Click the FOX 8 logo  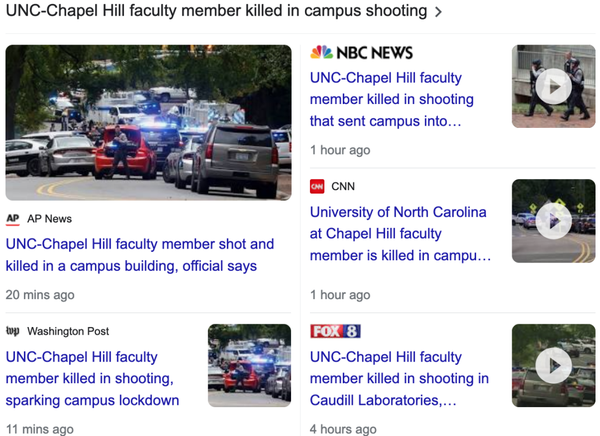coord(335,331)
